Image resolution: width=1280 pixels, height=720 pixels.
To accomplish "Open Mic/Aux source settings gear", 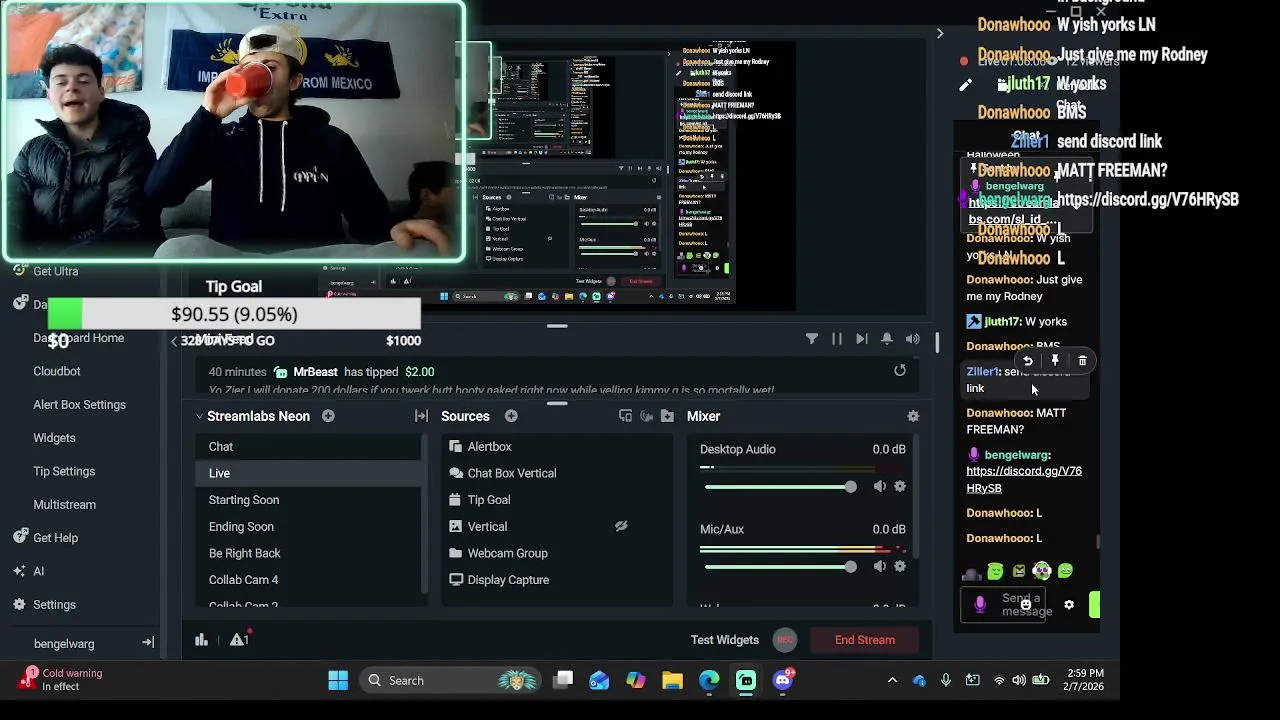I will click(900, 566).
